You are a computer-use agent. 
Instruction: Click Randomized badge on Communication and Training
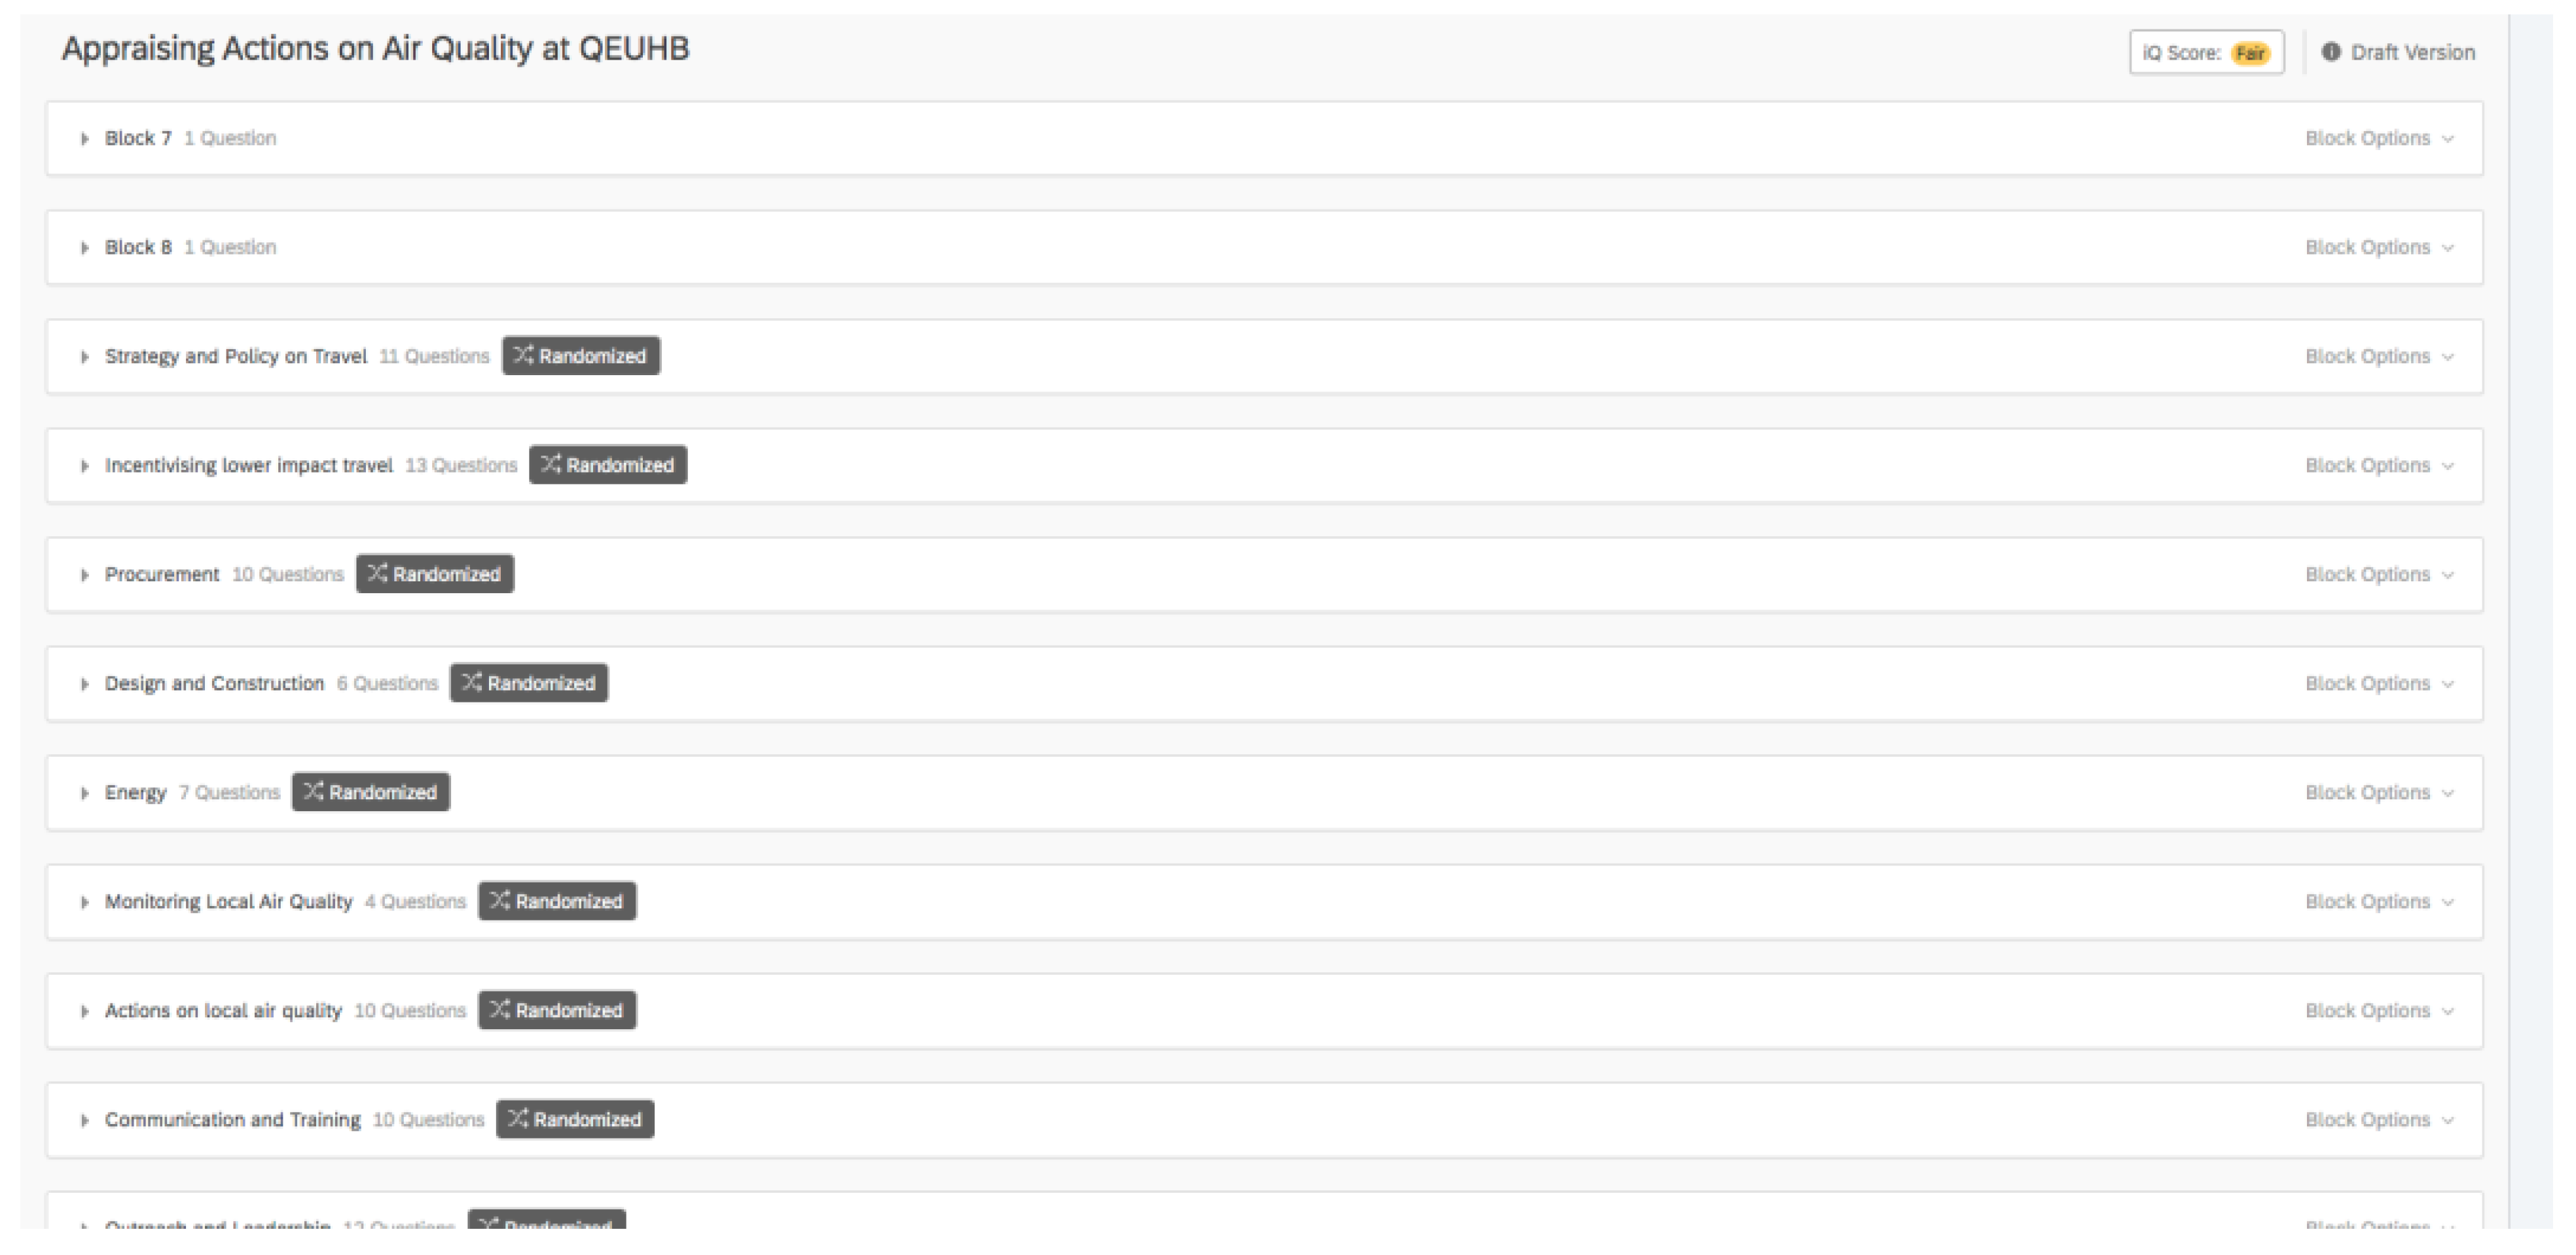click(575, 1119)
